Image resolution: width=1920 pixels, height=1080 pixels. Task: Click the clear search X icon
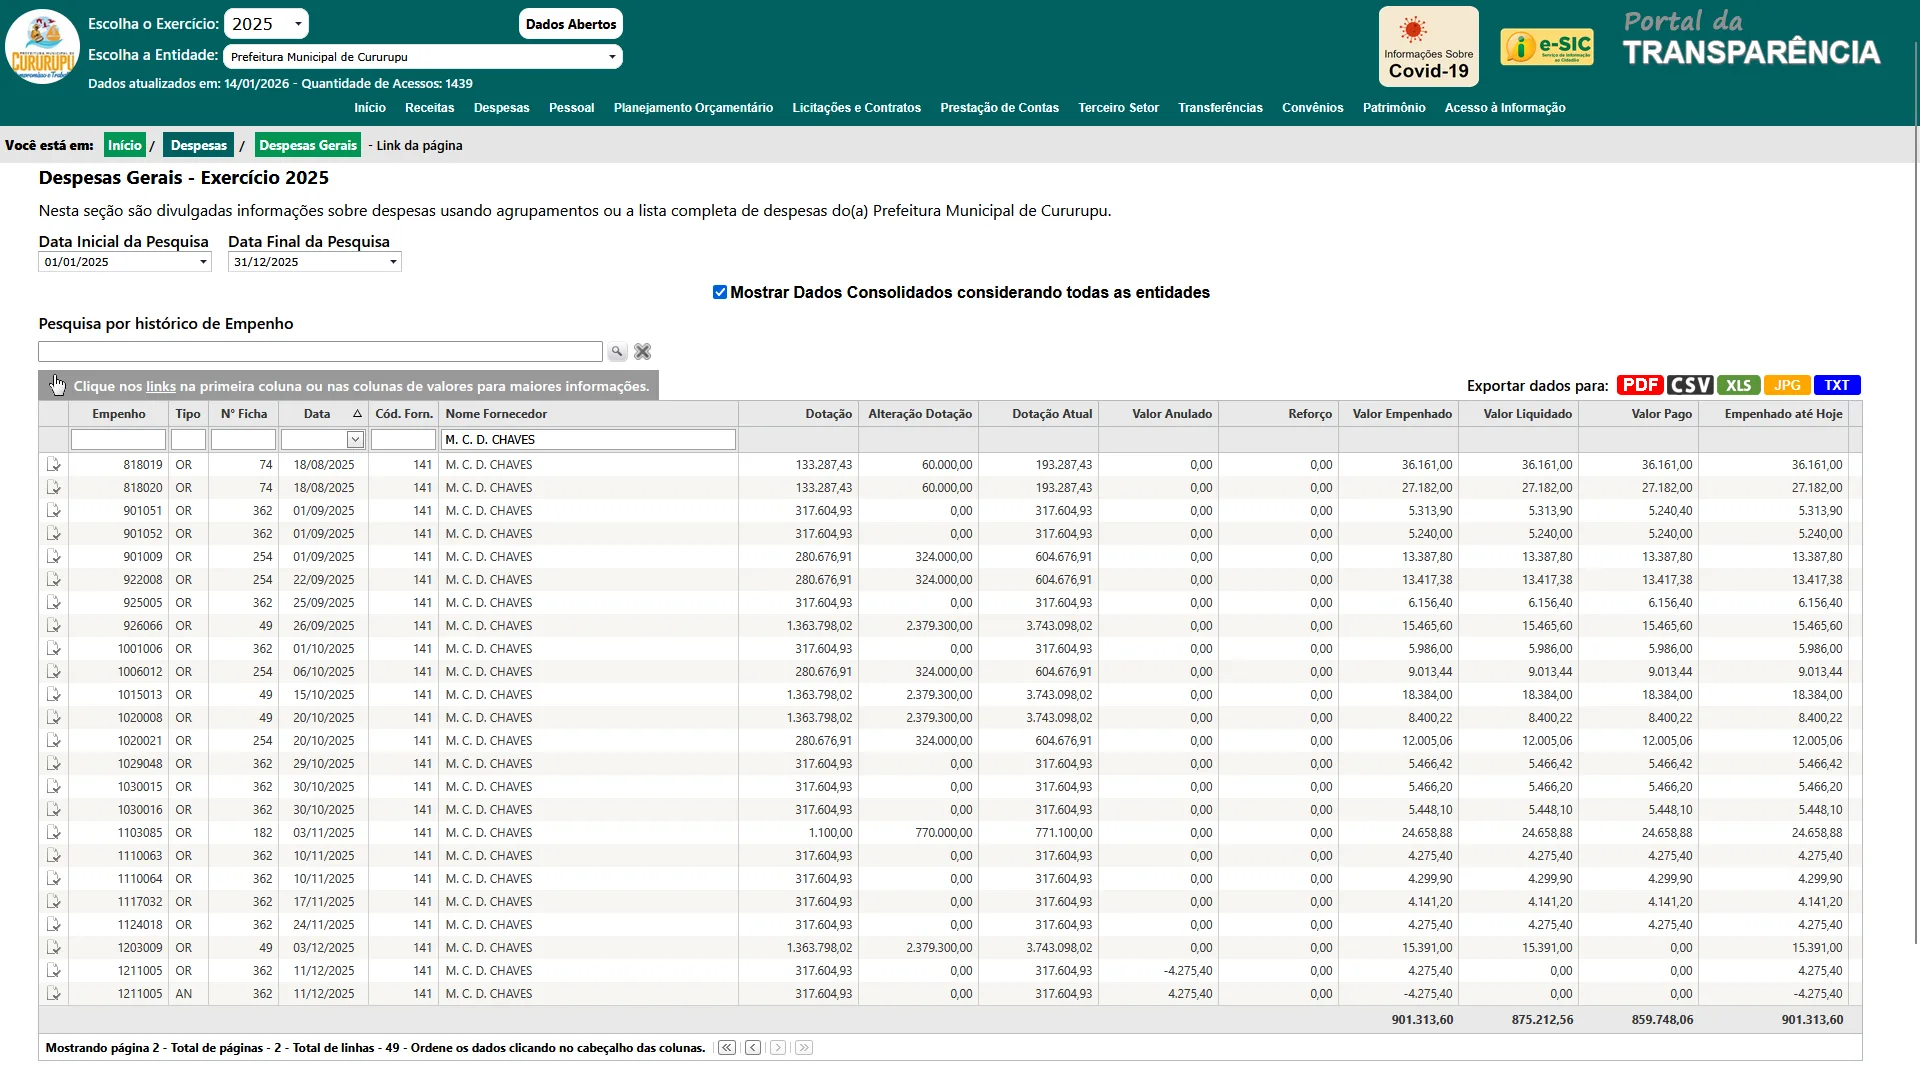click(643, 352)
